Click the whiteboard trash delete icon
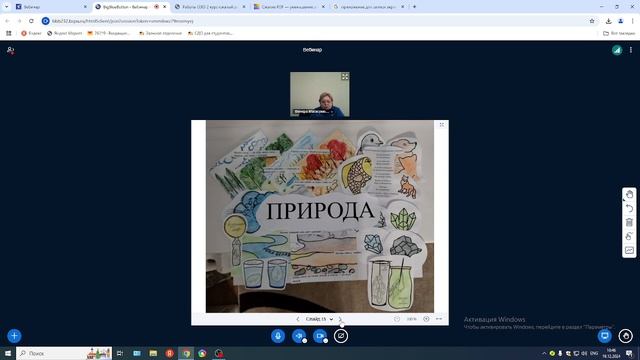Image resolution: width=640 pixels, height=360 pixels. [629, 222]
